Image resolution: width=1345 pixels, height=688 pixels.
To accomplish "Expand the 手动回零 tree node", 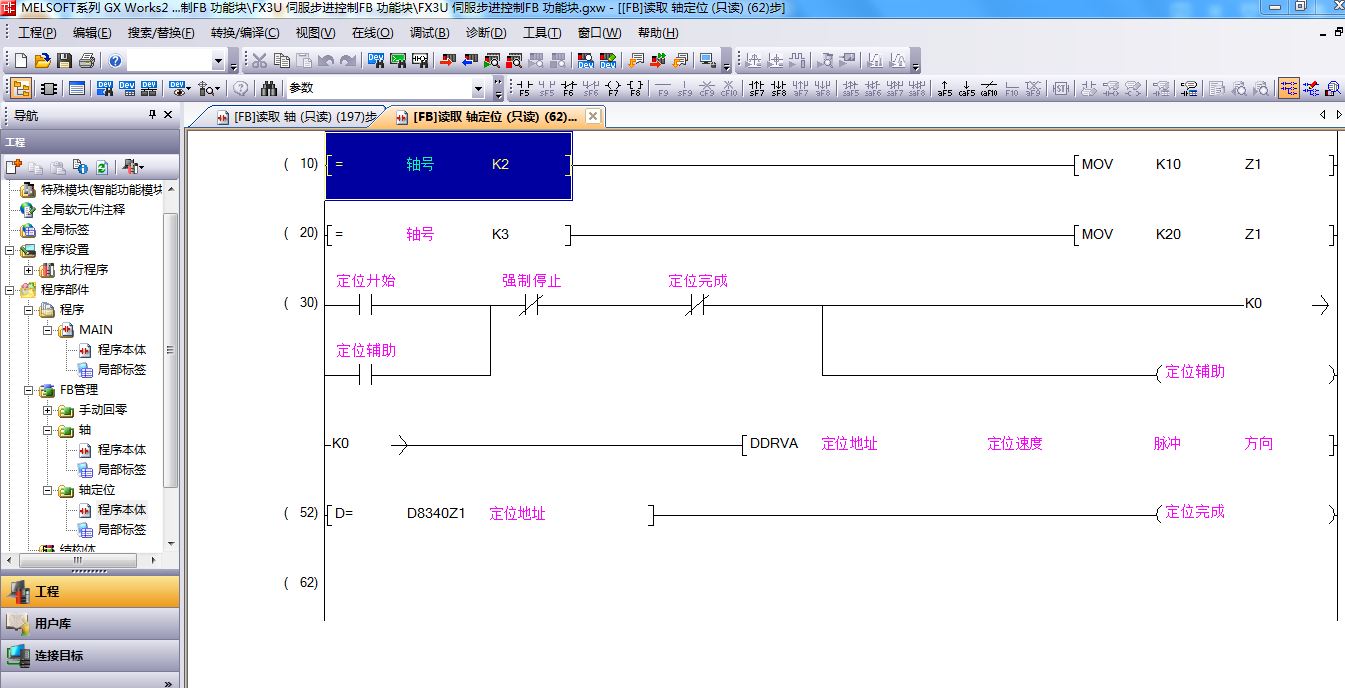I will tap(48, 410).
